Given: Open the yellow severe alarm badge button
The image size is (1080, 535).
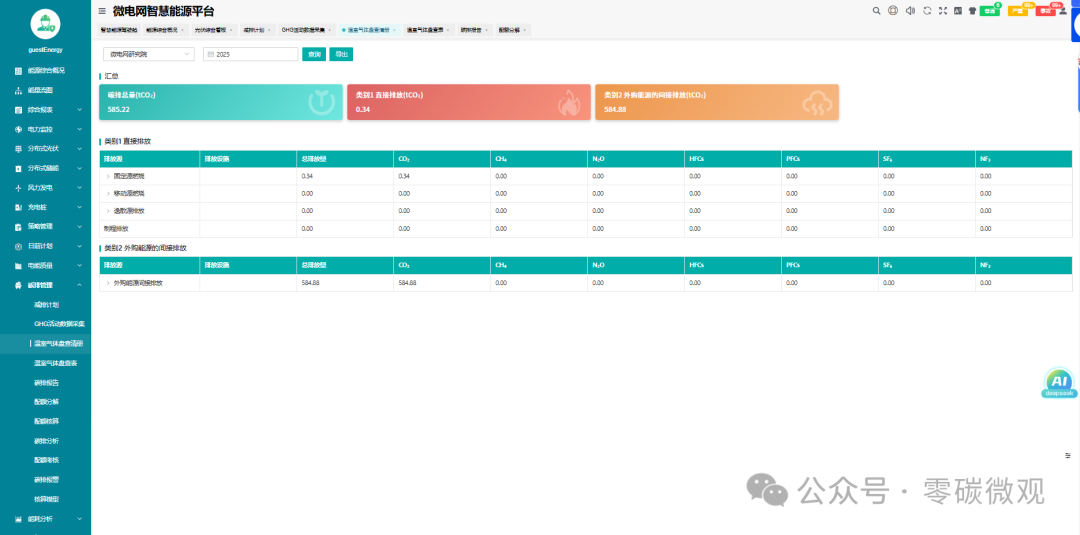Looking at the screenshot, I should pos(1018,11).
